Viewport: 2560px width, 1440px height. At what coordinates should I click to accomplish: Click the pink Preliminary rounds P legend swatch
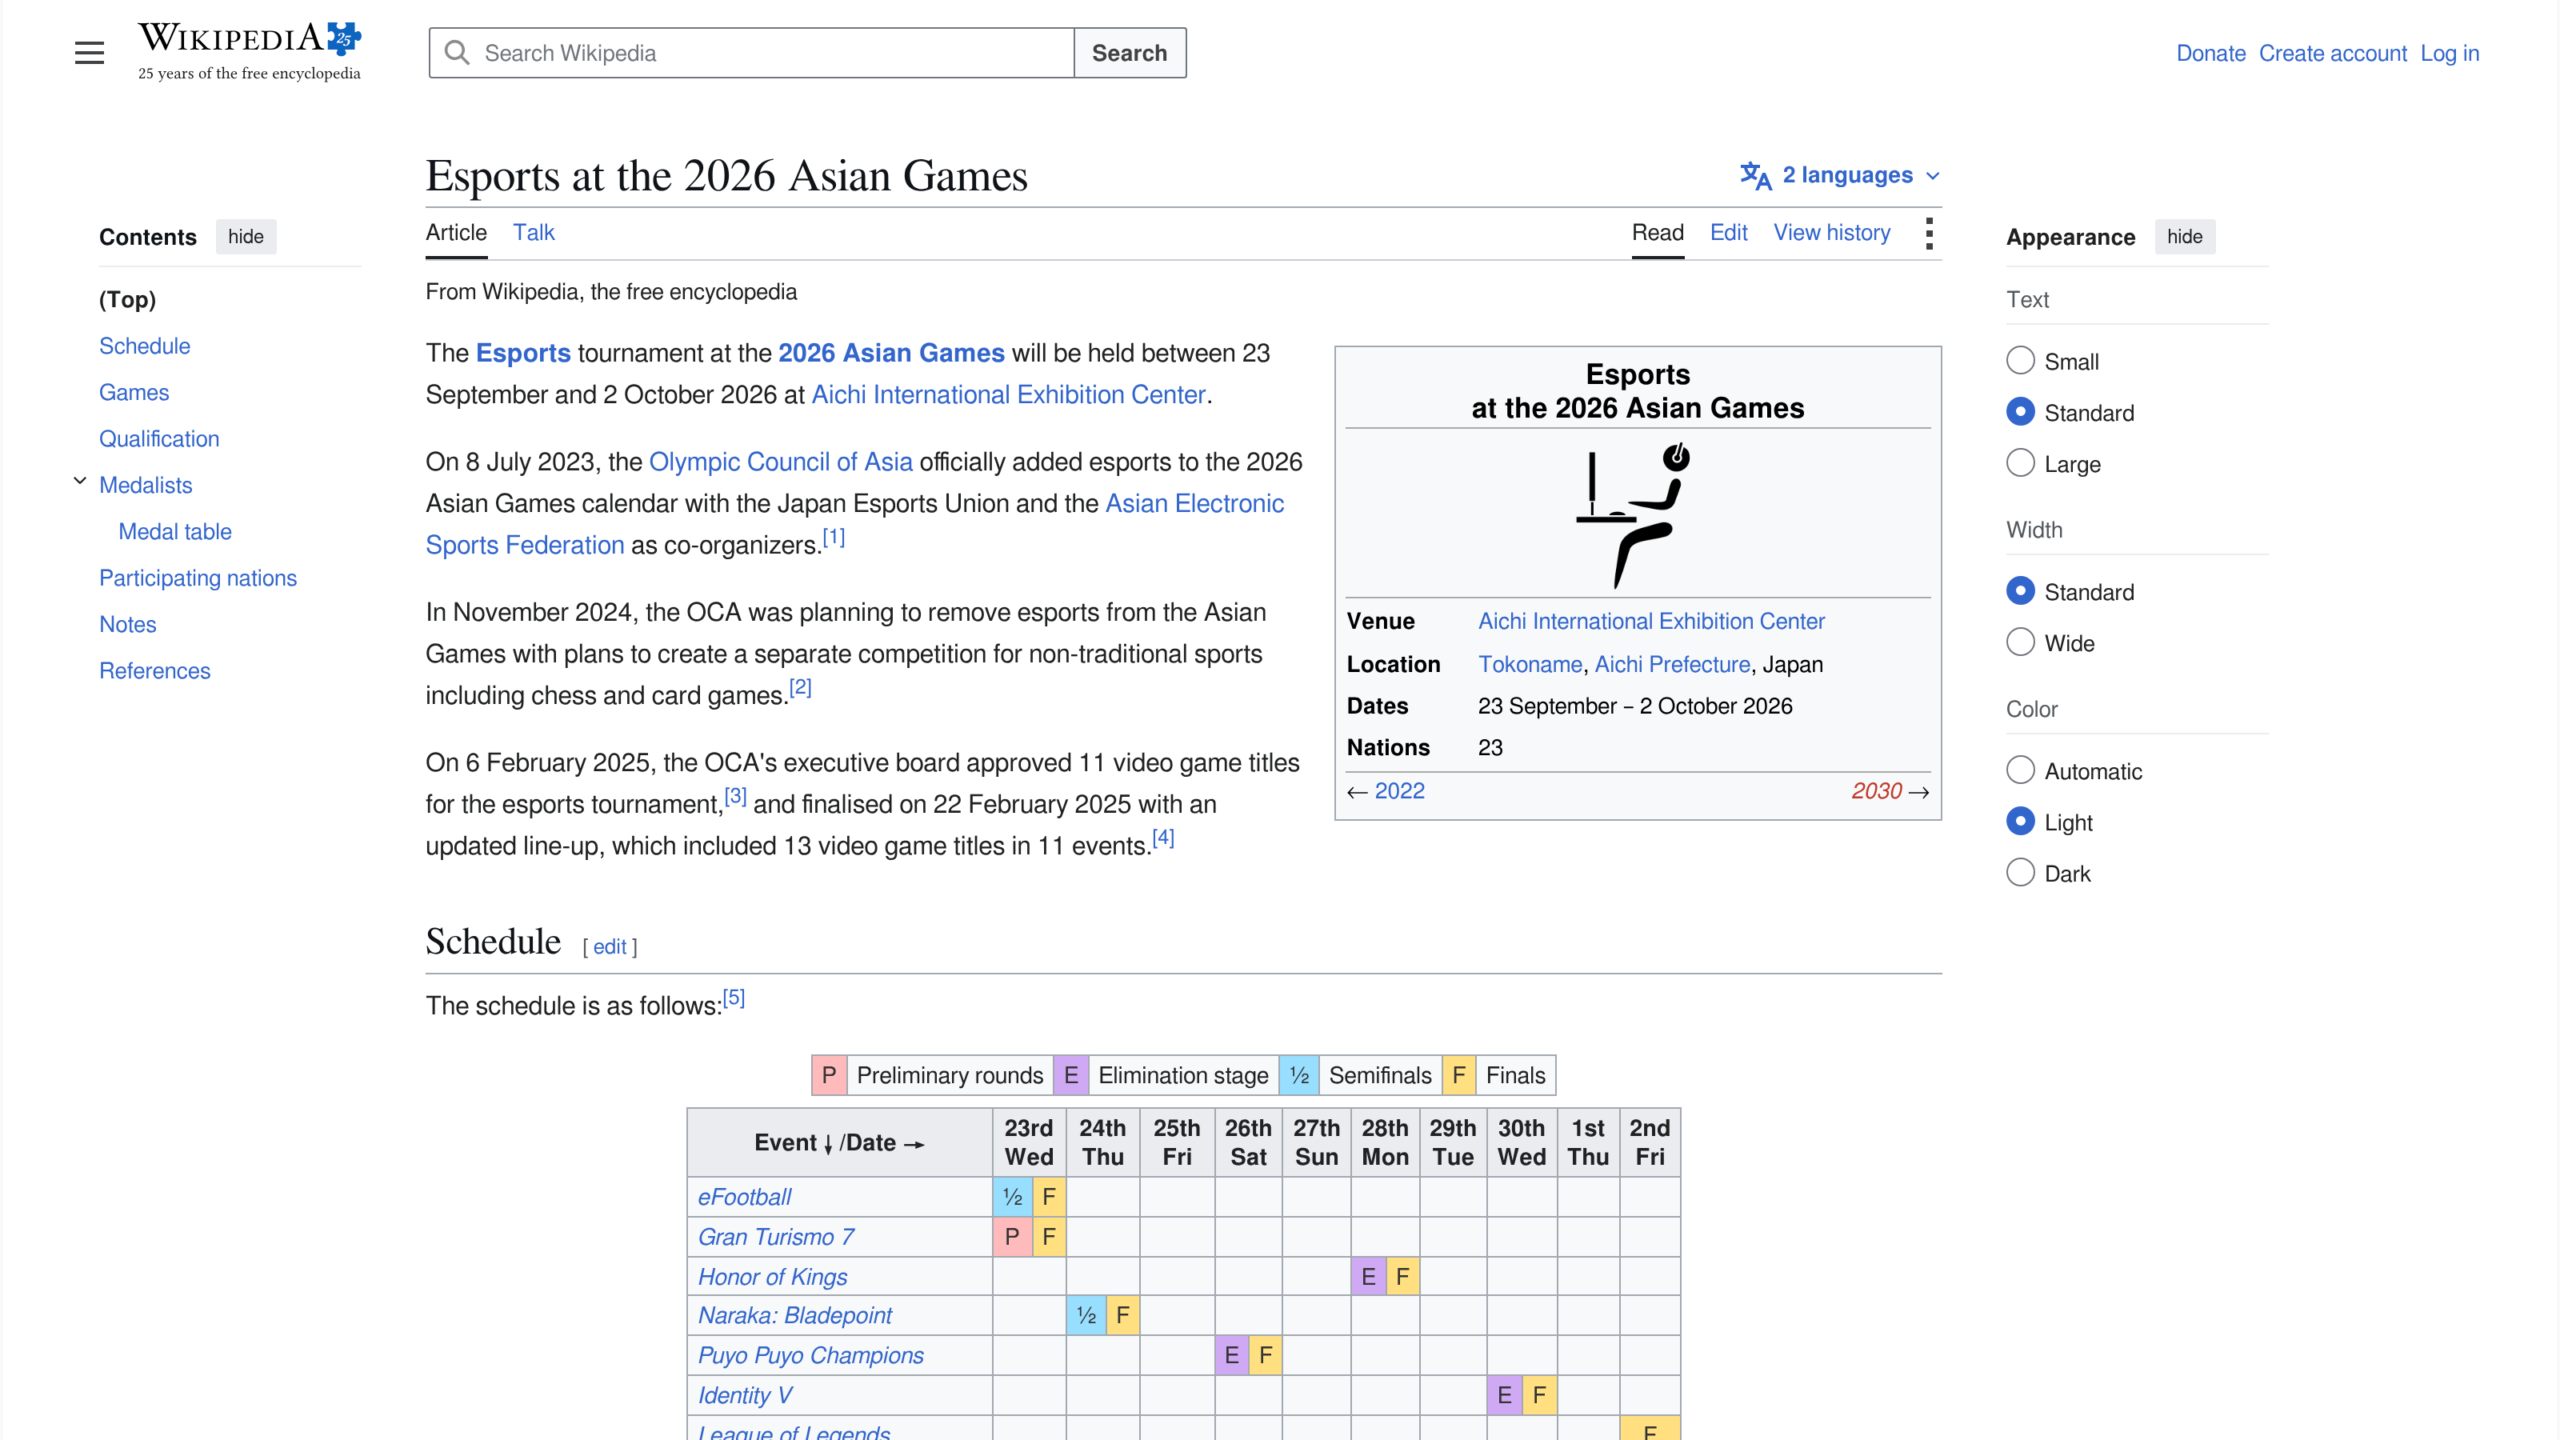[829, 1076]
